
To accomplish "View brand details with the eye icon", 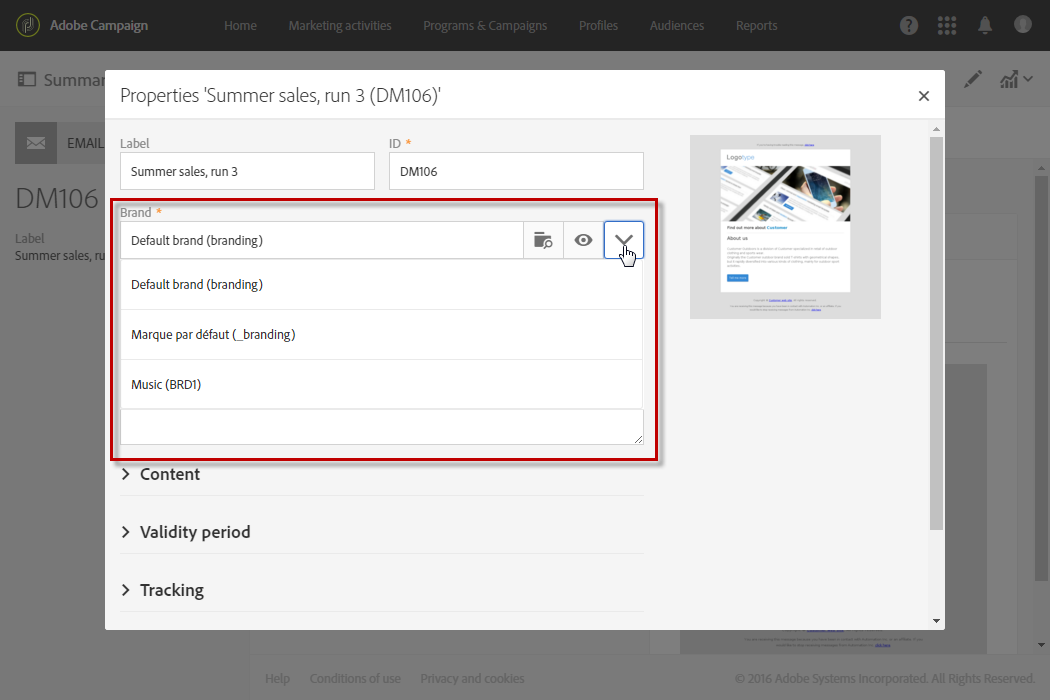I will [583, 240].
